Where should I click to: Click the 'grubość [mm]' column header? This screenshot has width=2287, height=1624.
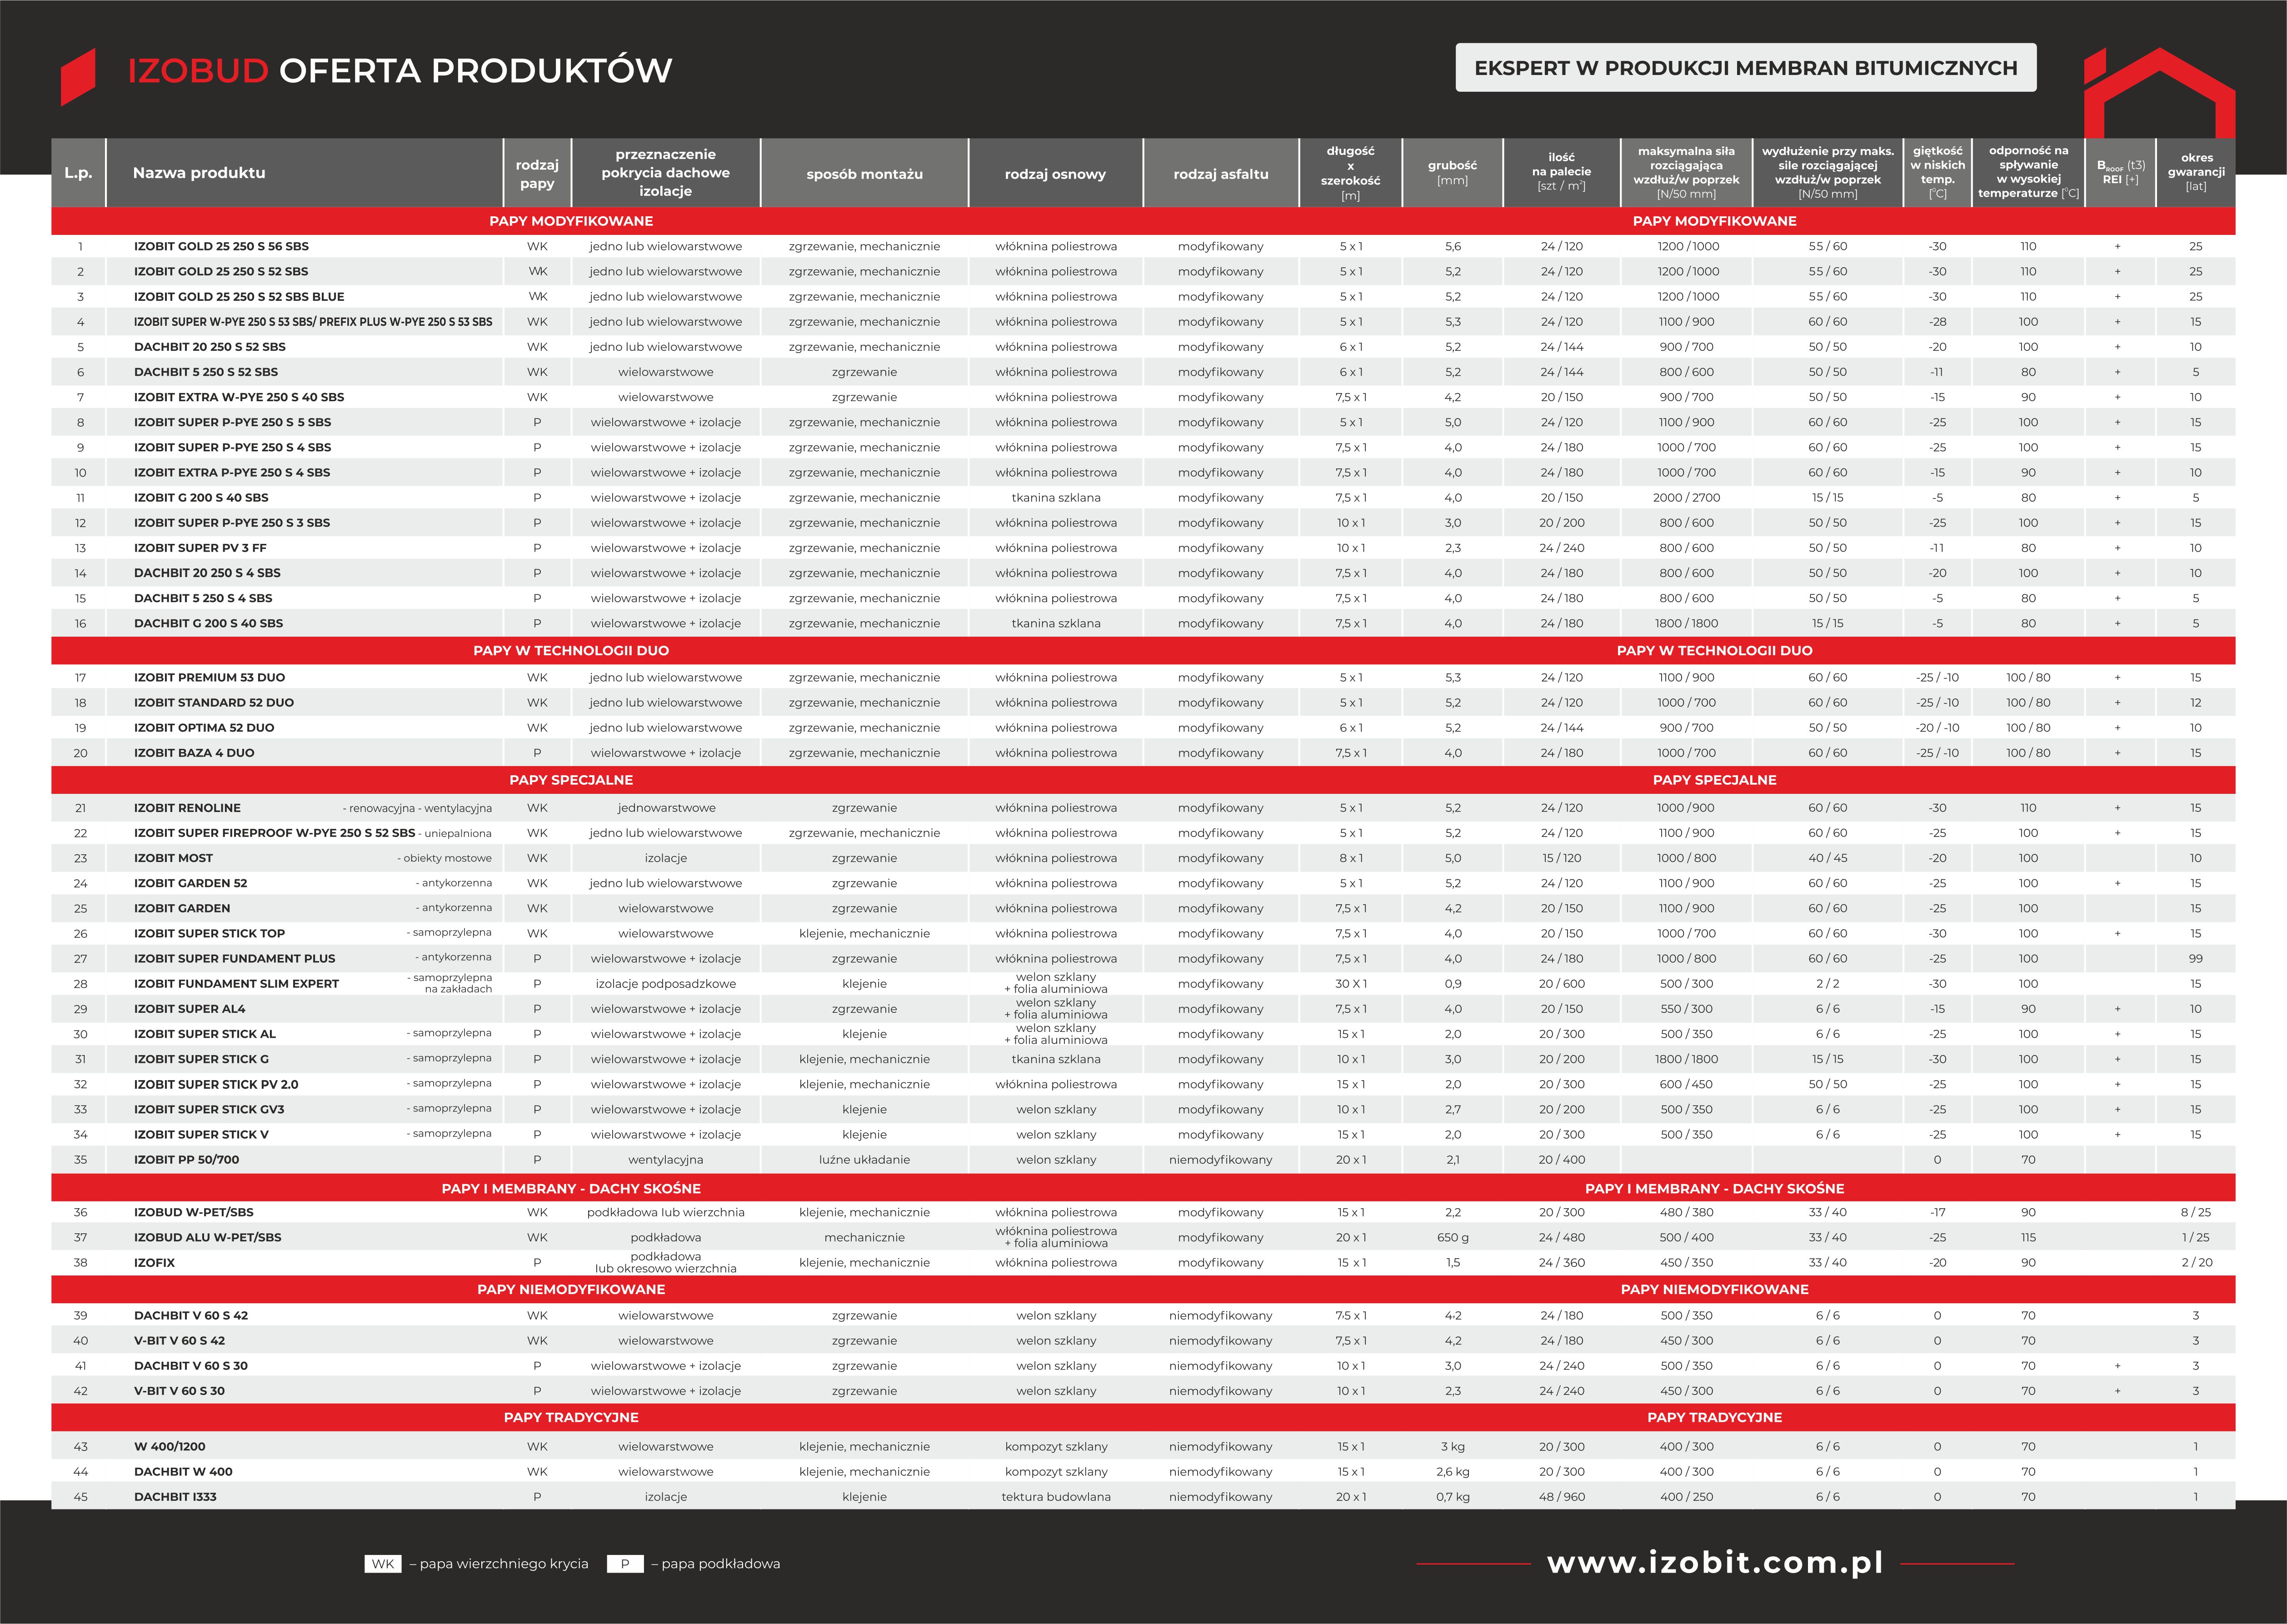[1452, 172]
